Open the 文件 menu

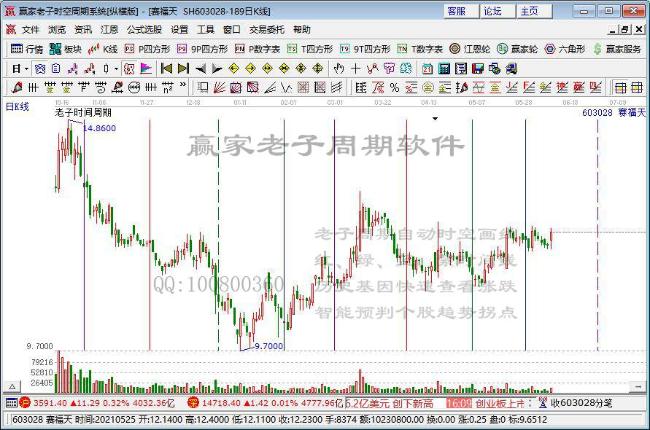[x=30, y=29]
